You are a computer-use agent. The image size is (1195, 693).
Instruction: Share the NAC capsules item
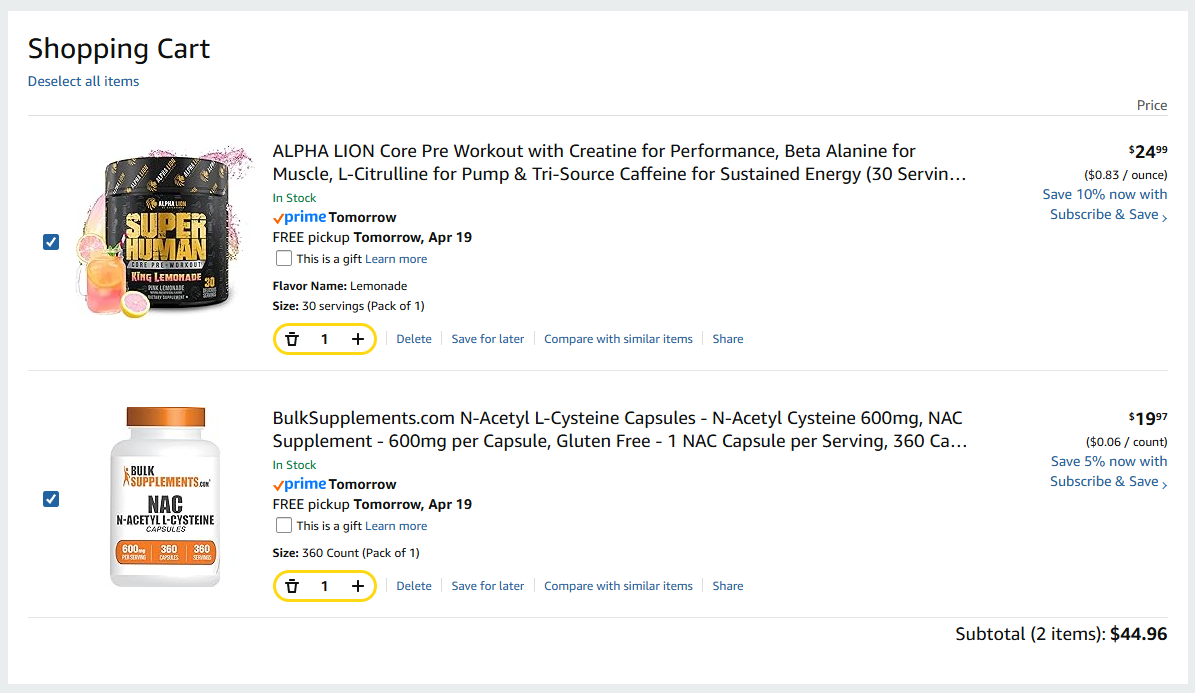point(728,586)
